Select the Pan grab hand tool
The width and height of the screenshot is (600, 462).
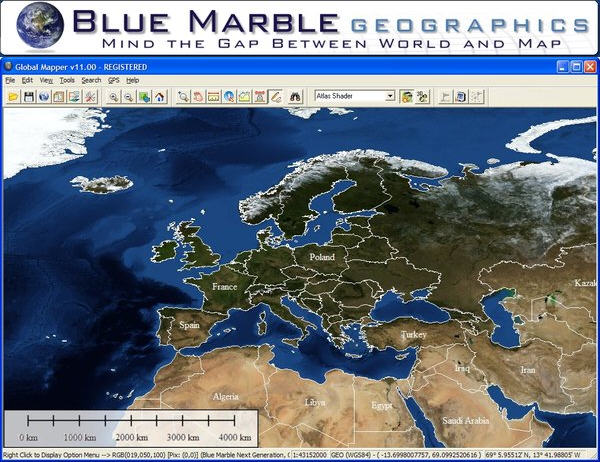point(199,96)
